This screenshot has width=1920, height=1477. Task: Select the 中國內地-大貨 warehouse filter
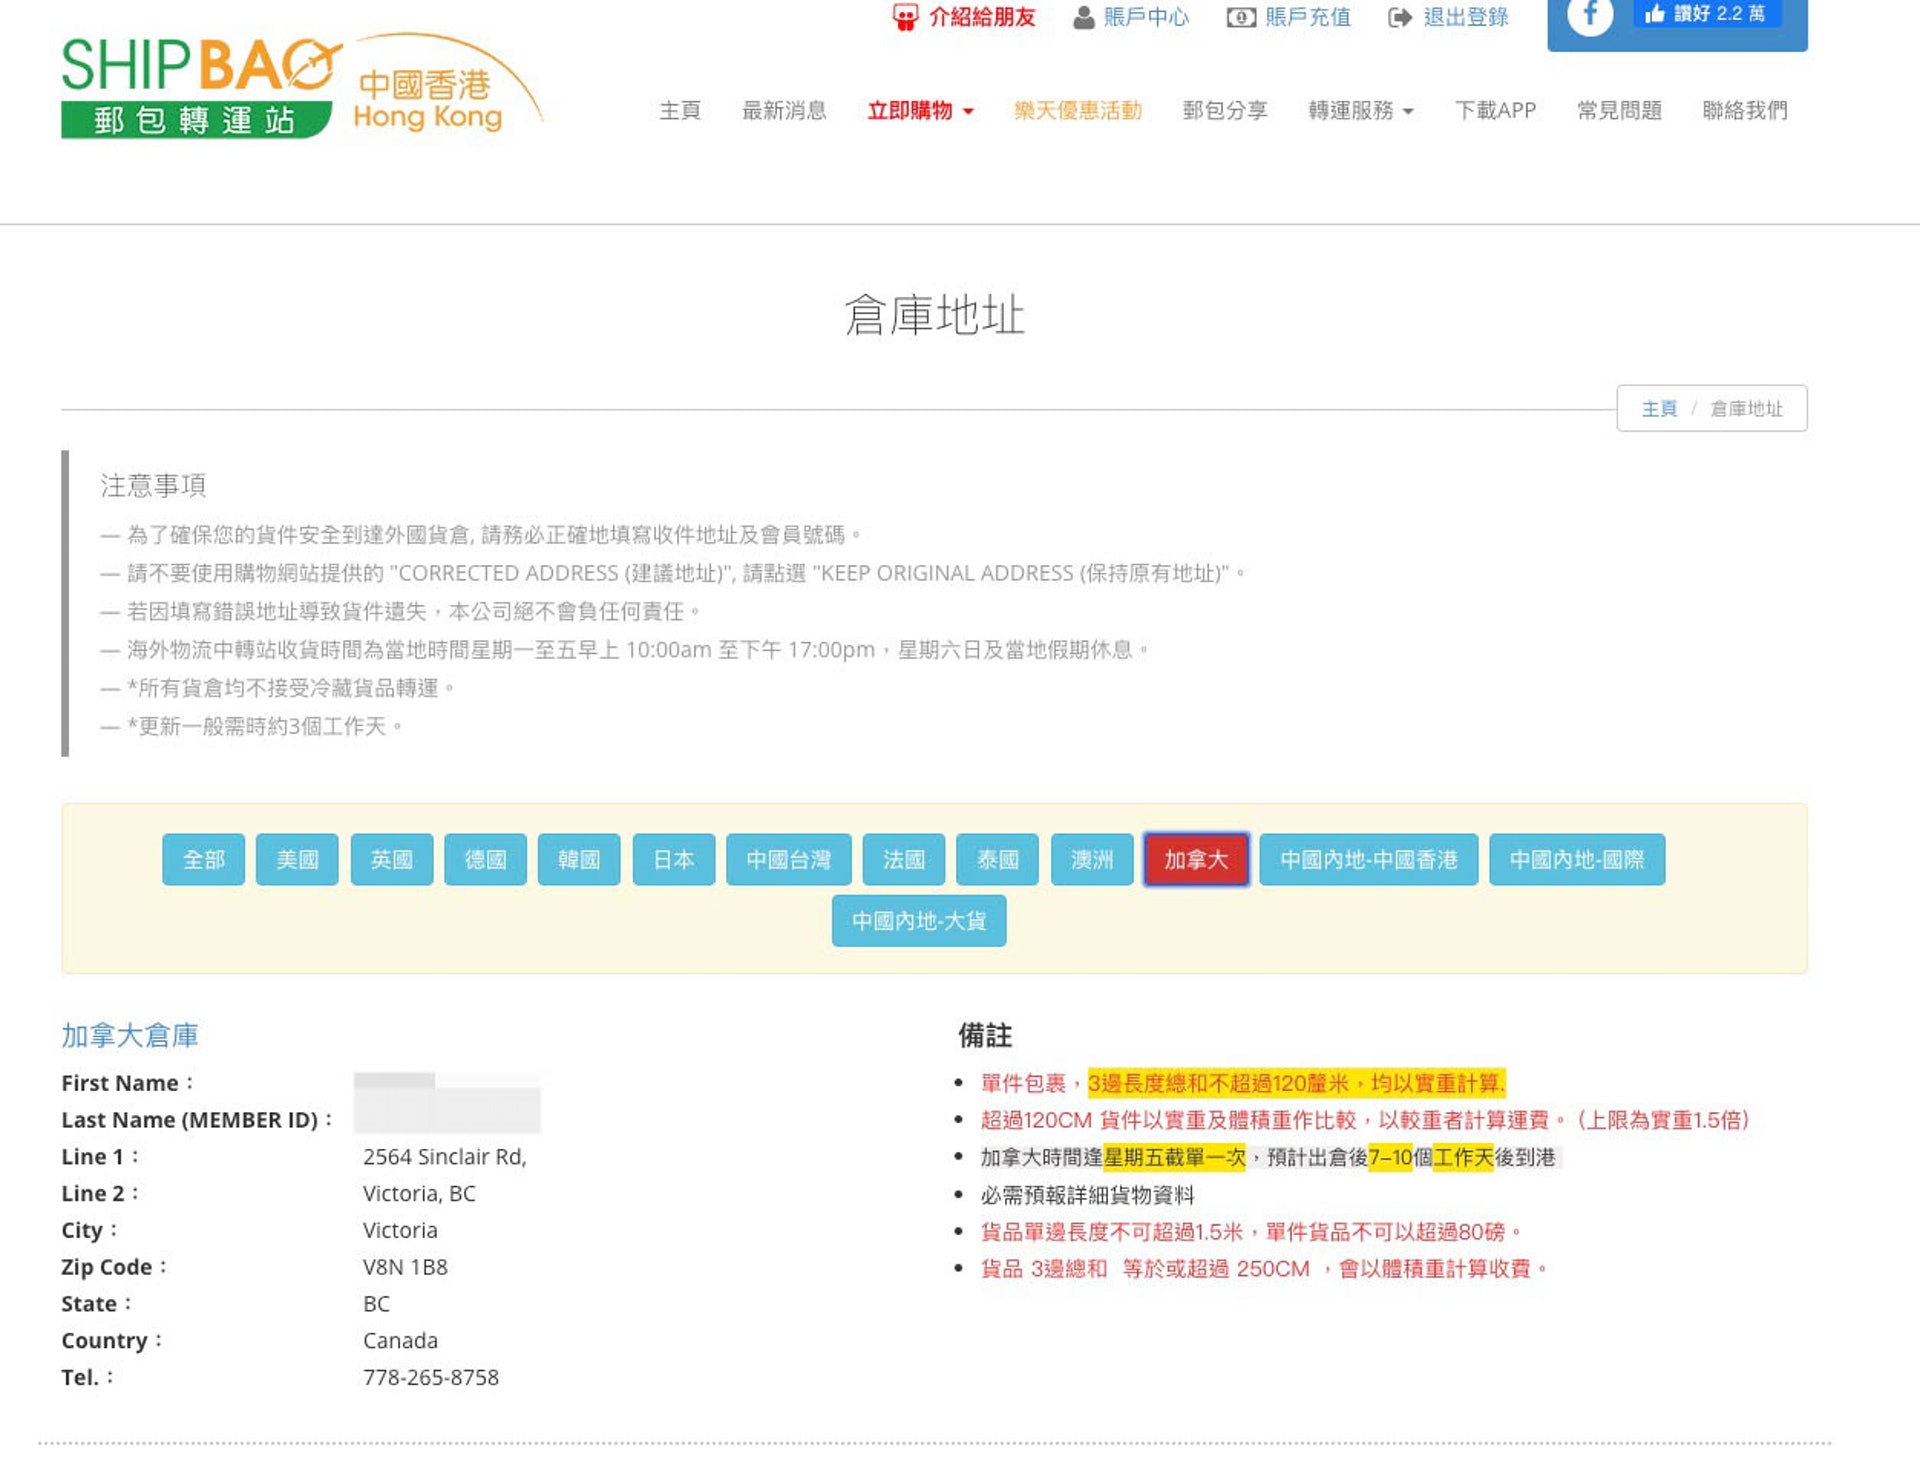pos(918,920)
